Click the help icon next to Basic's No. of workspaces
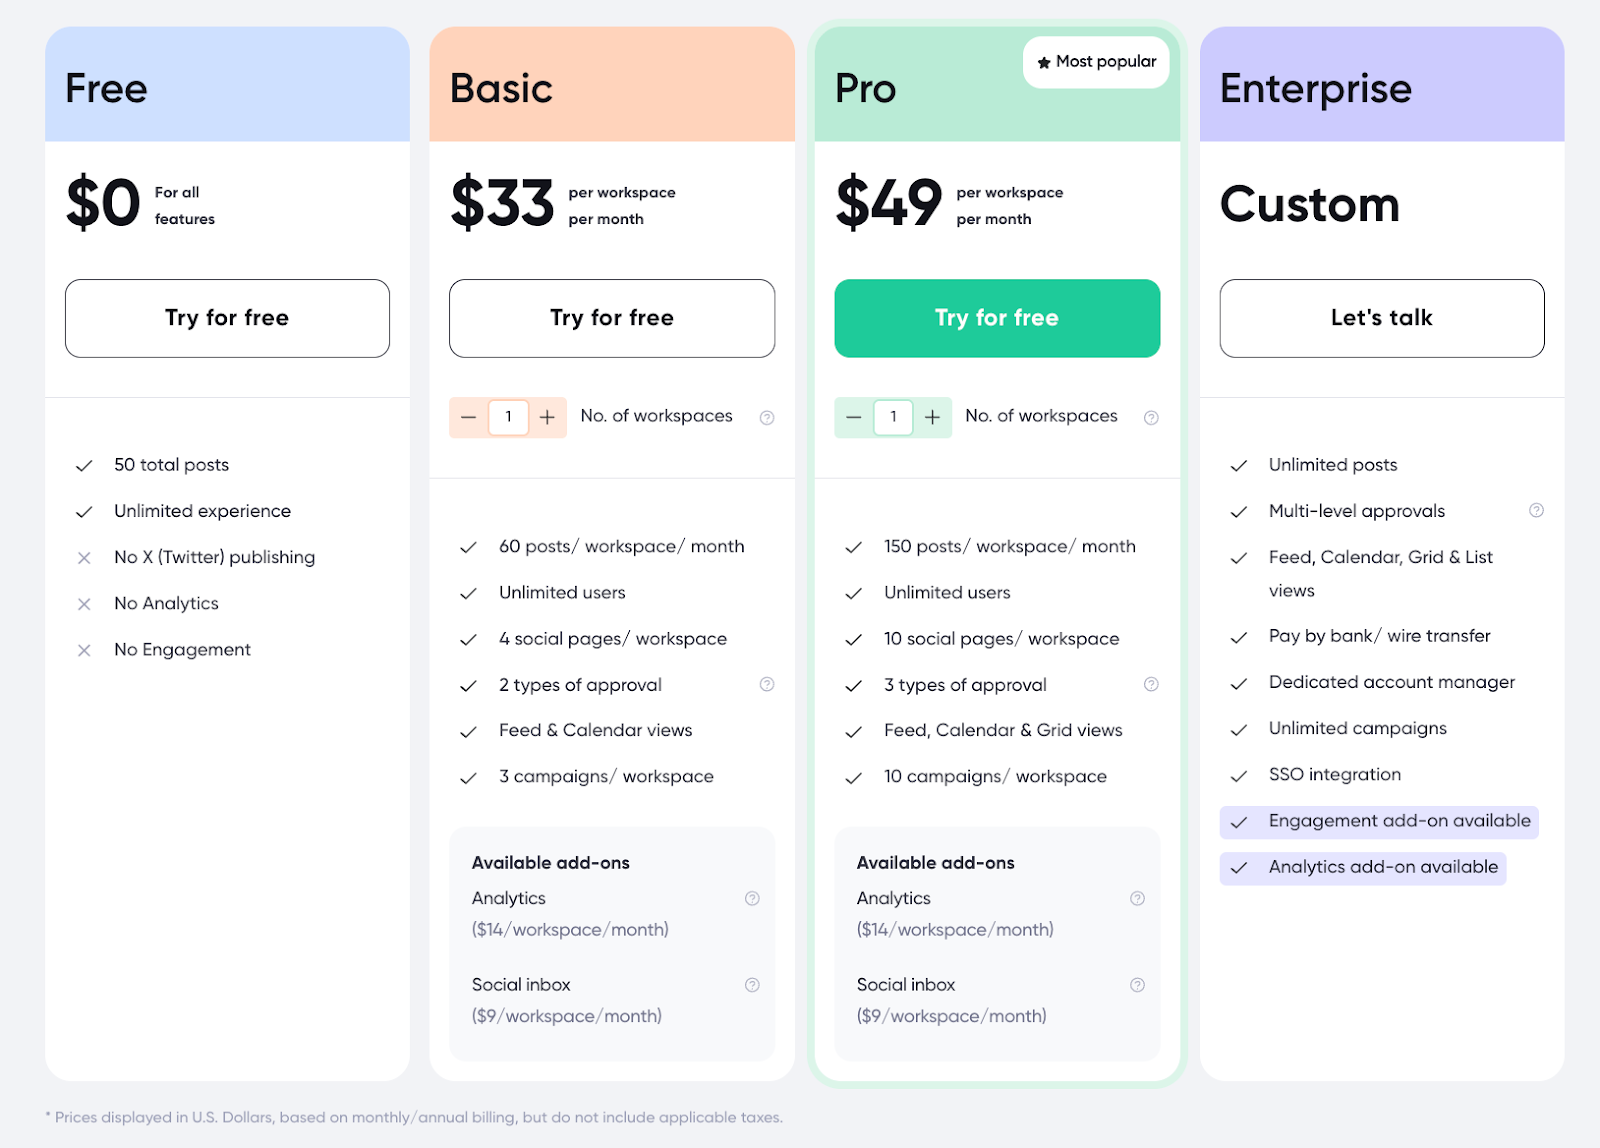This screenshot has width=1600, height=1148. (767, 417)
